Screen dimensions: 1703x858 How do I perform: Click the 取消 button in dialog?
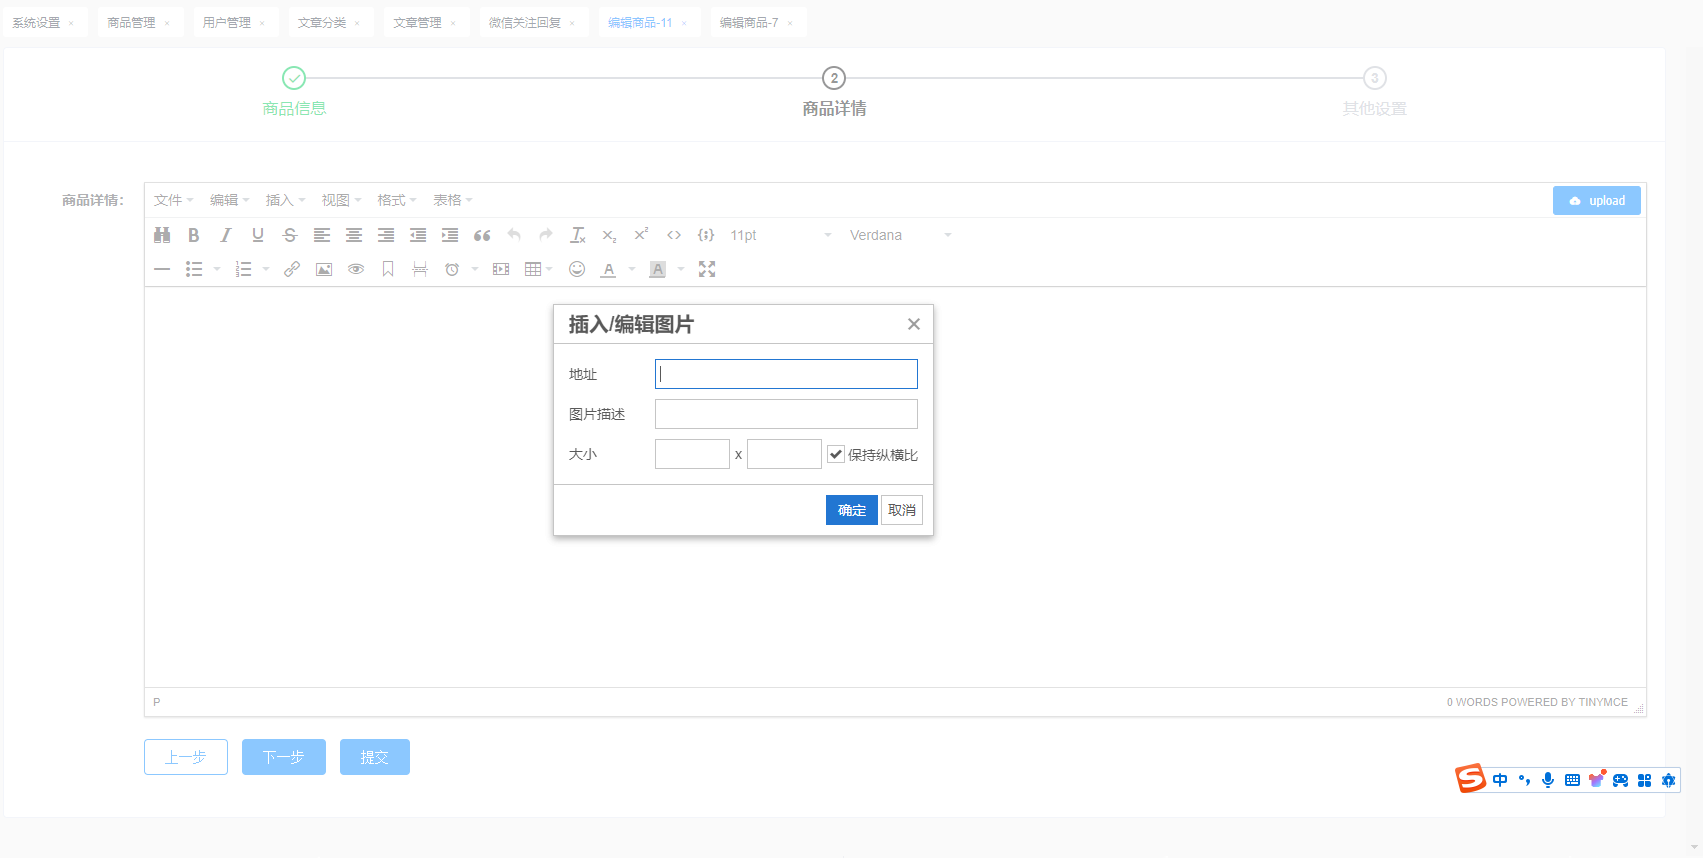click(902, 510)
